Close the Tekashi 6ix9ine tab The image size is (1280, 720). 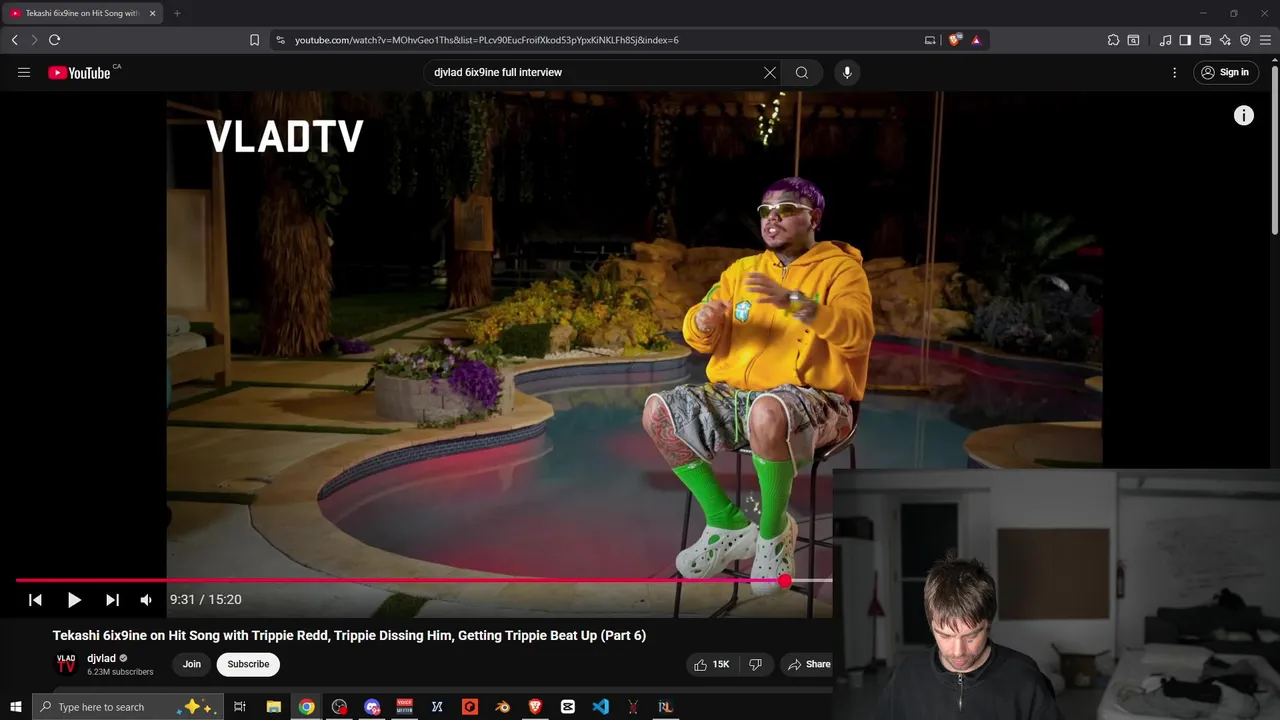[152, 13]
